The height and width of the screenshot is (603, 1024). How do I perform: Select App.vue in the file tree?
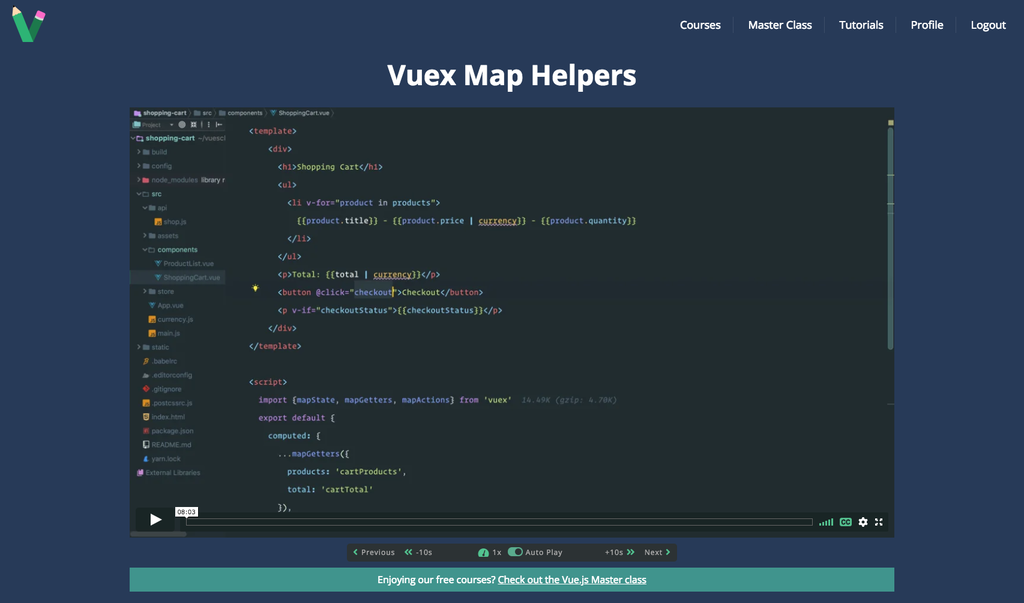166,305
